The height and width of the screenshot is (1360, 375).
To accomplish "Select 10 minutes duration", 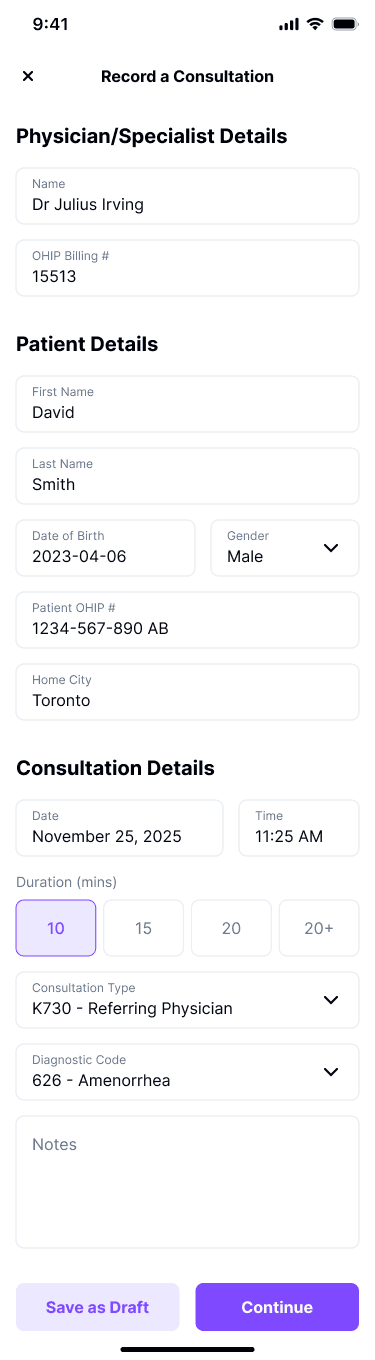I will pos(56,928).
